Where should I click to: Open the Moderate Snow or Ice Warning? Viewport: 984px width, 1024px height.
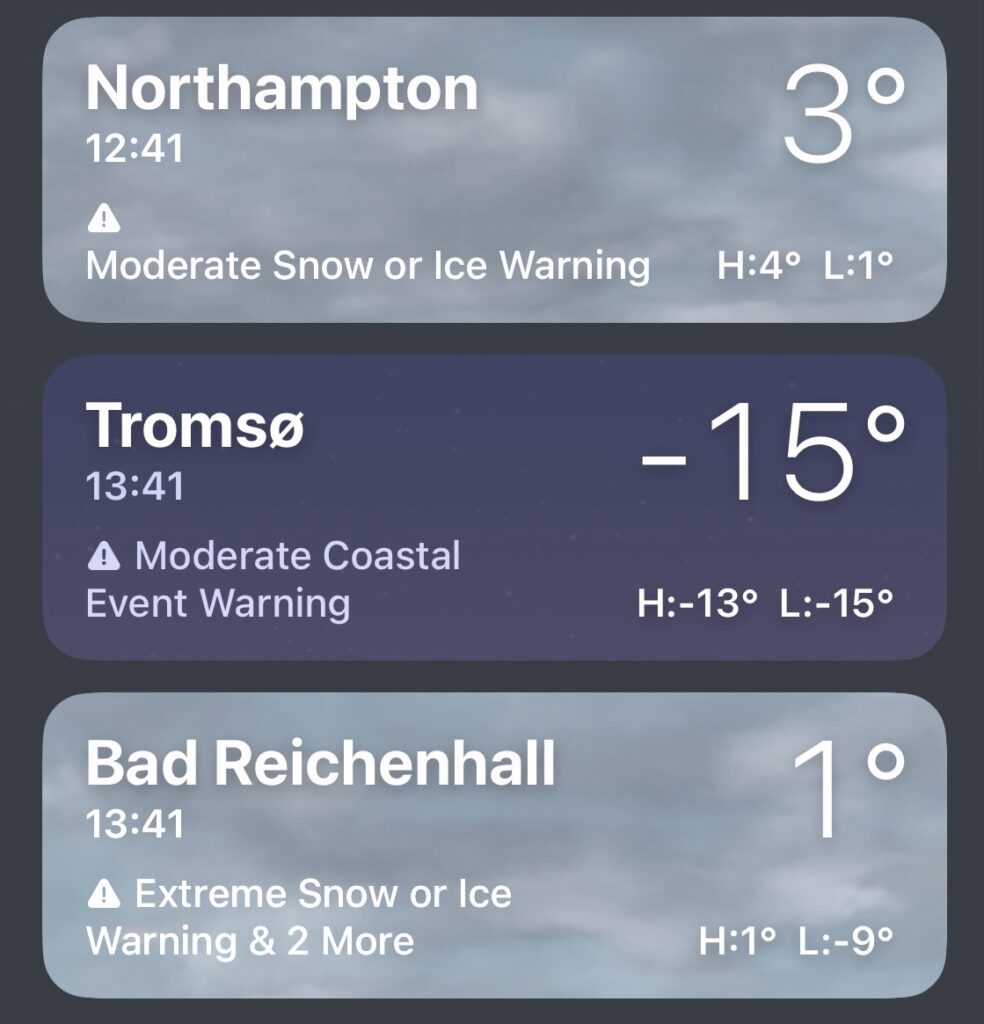click(x=368, y=266)
